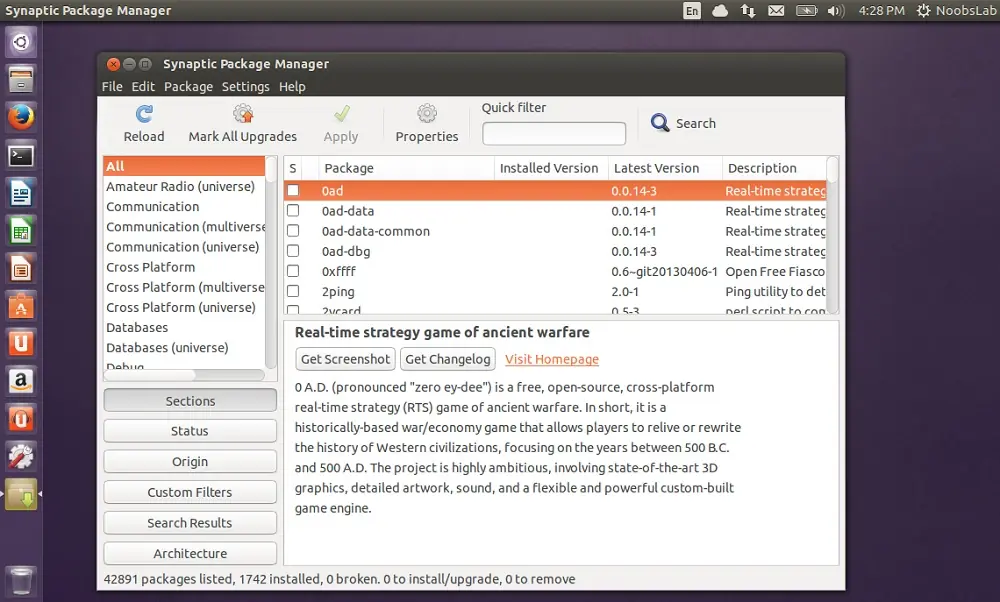Click the Reload toolbar icon
This screenshot has width=1000, height=602.
[144, 114]
